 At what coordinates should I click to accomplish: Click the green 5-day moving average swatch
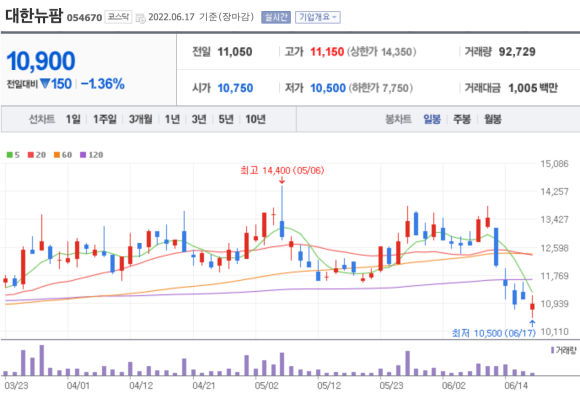click(x=10, y=155)
